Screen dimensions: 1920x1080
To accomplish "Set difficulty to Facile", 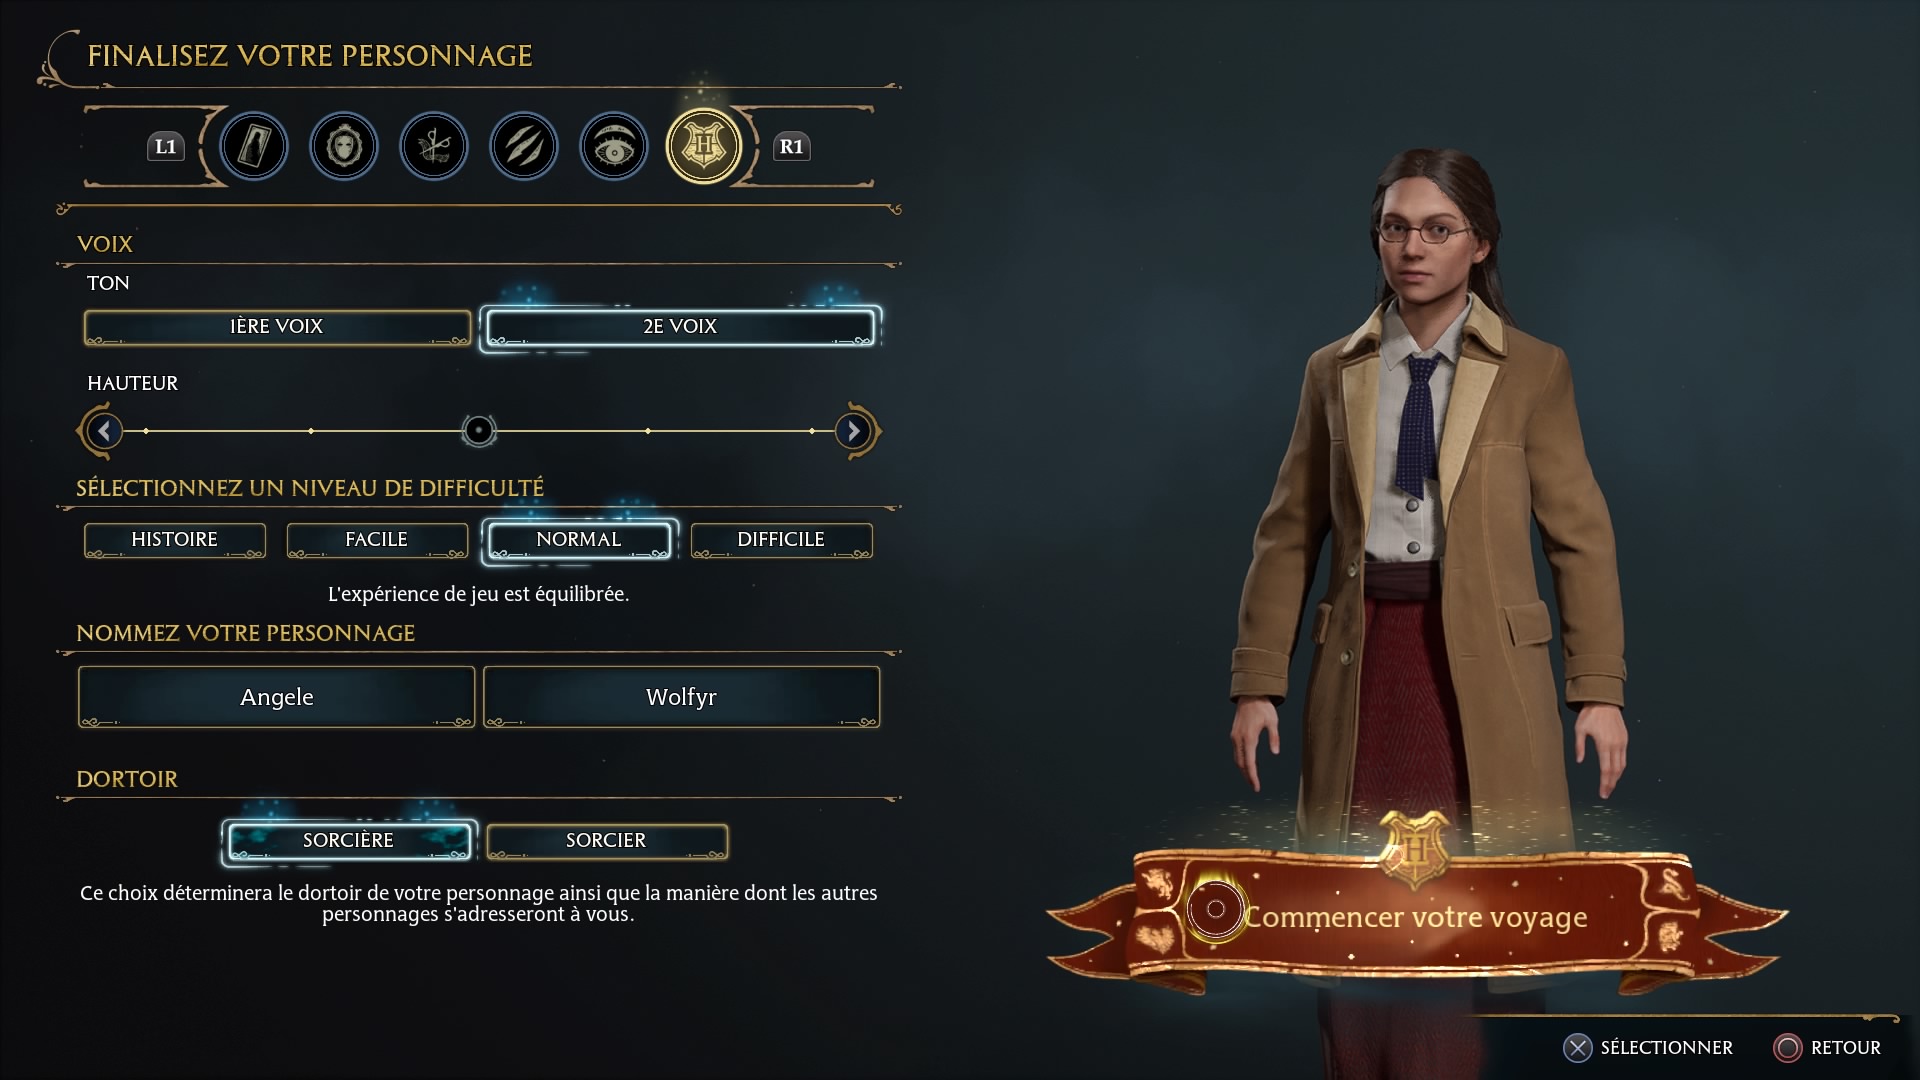I will point(377,540).
